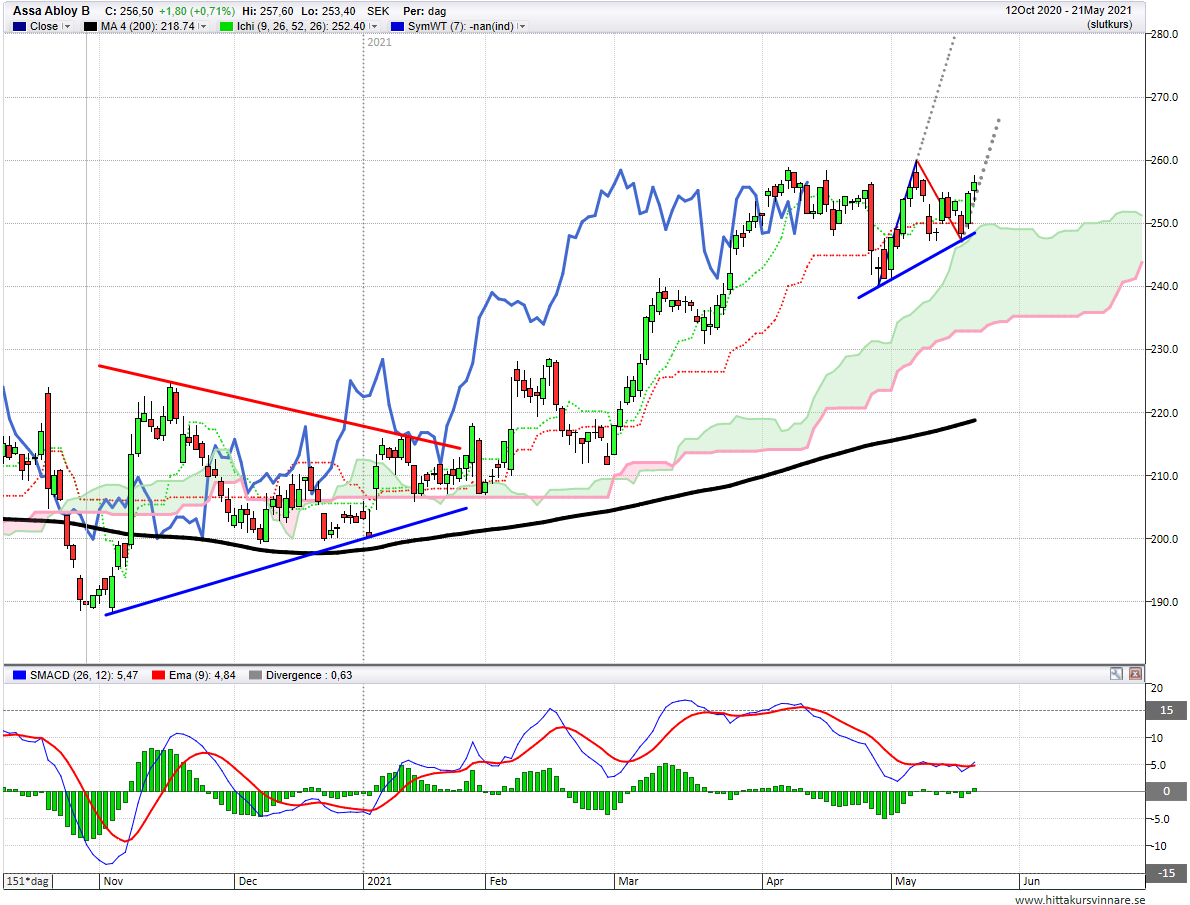Screen dimensions: 1190x905
Task: Click the 220.0 price axis label
Action: [x=1164, y=413]
